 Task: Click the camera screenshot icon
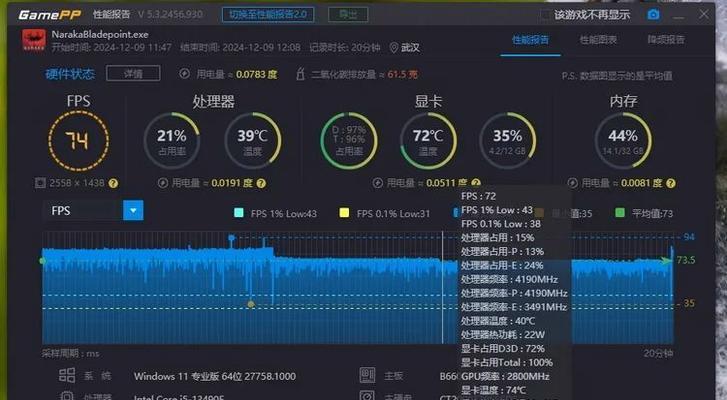click(653, 14)
